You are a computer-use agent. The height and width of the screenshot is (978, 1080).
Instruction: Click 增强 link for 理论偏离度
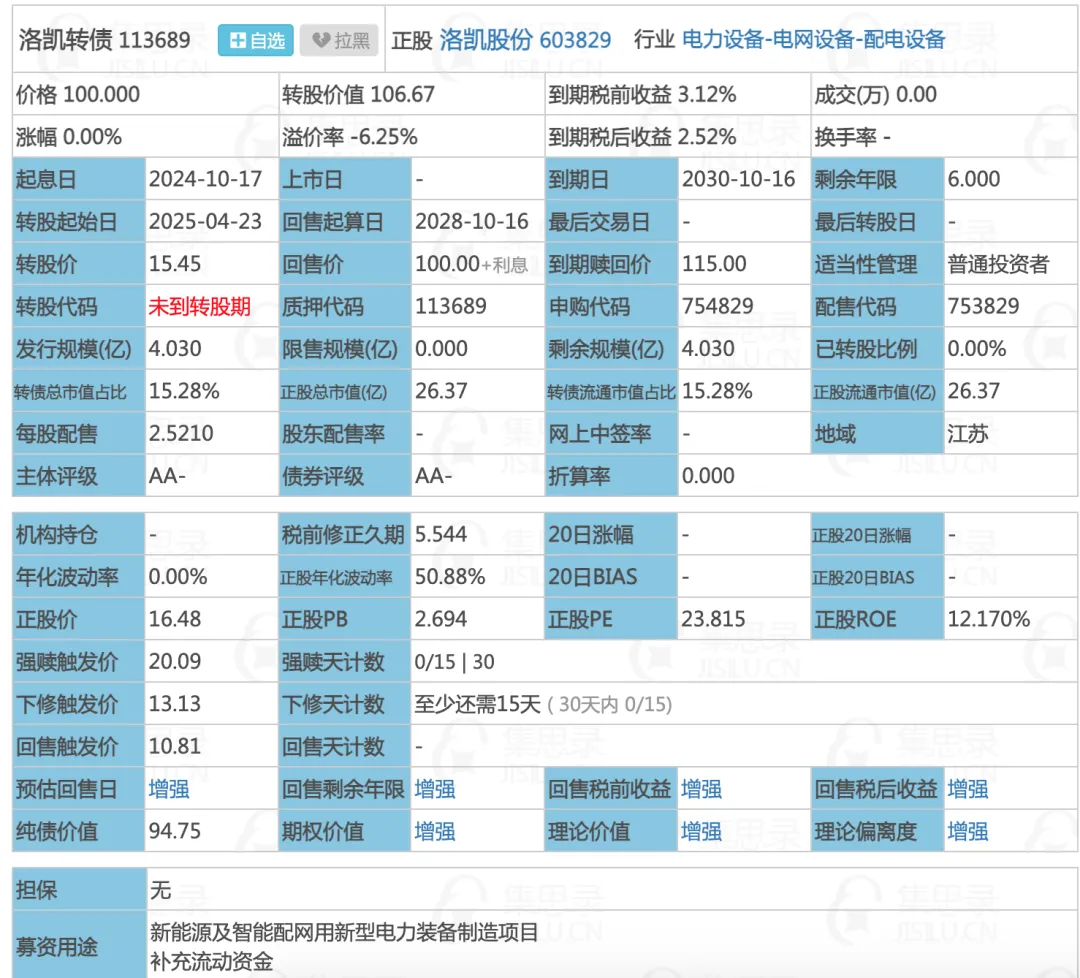(x=968, y=832)
